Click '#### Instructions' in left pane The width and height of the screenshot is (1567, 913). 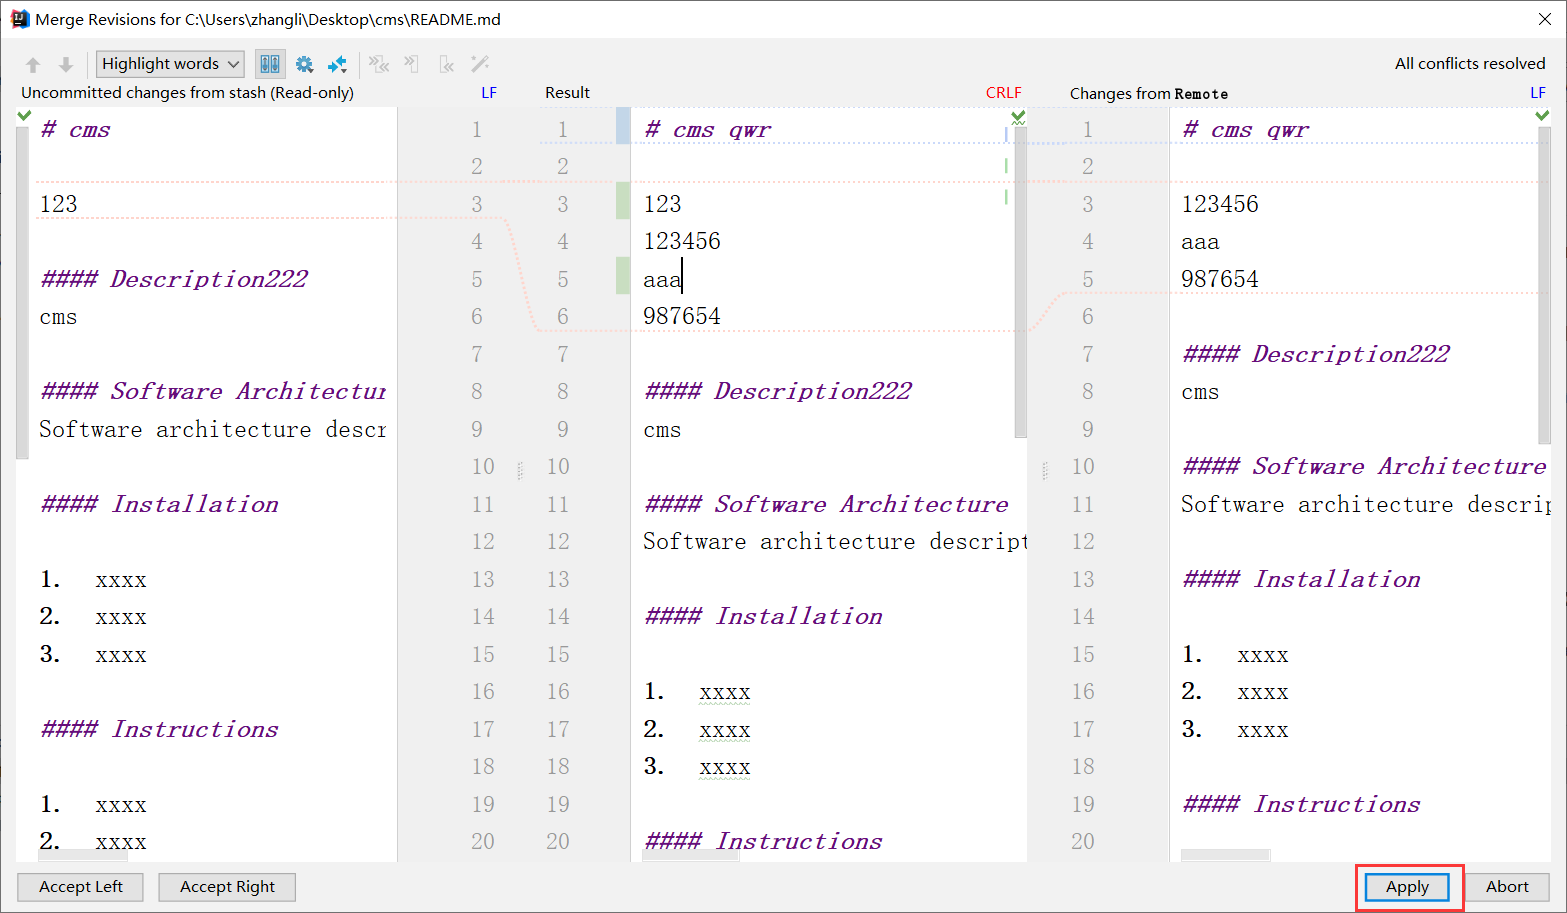click(x=160, y=729)
